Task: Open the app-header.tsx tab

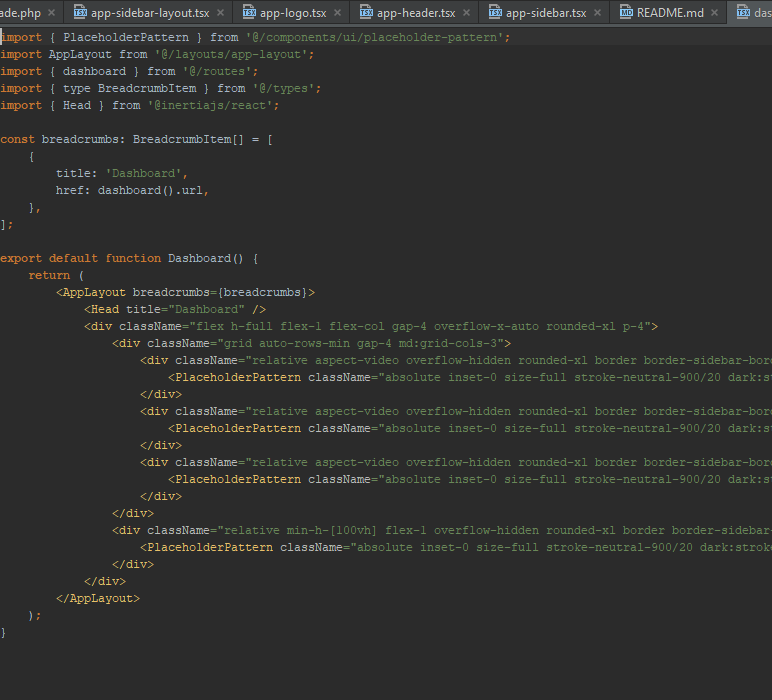Action: pyautogui.click(x=416, y=13)
